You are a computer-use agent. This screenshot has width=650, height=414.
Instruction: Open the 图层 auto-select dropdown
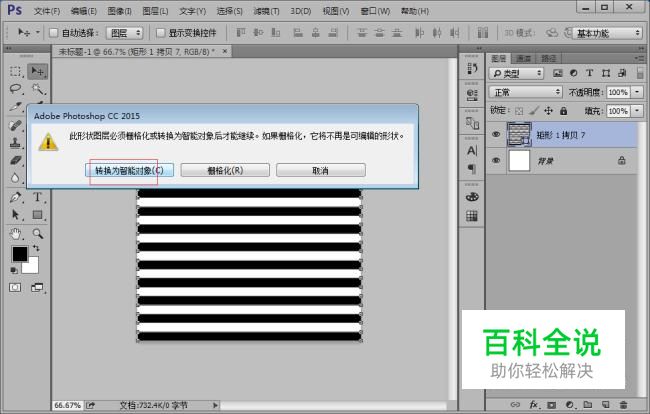124,33
